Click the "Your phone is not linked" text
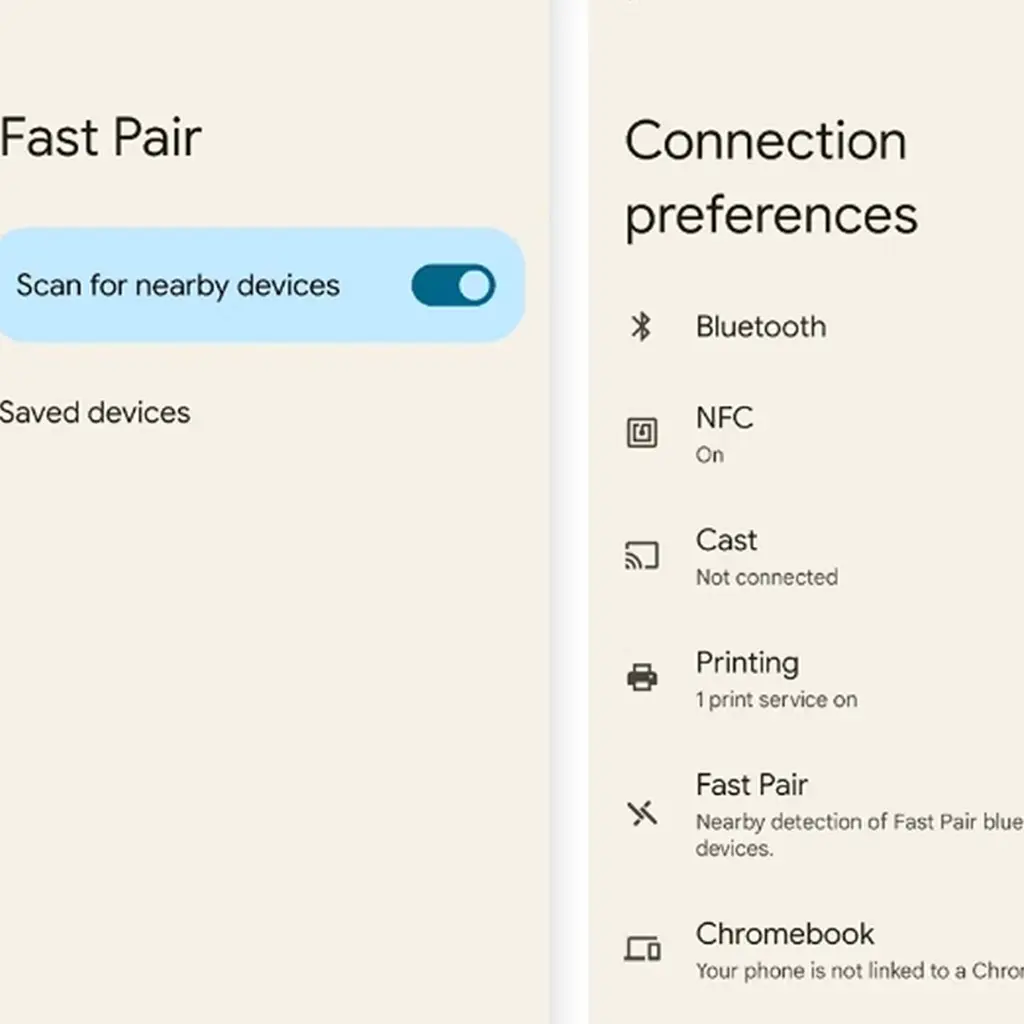 [x=858, y=970]
